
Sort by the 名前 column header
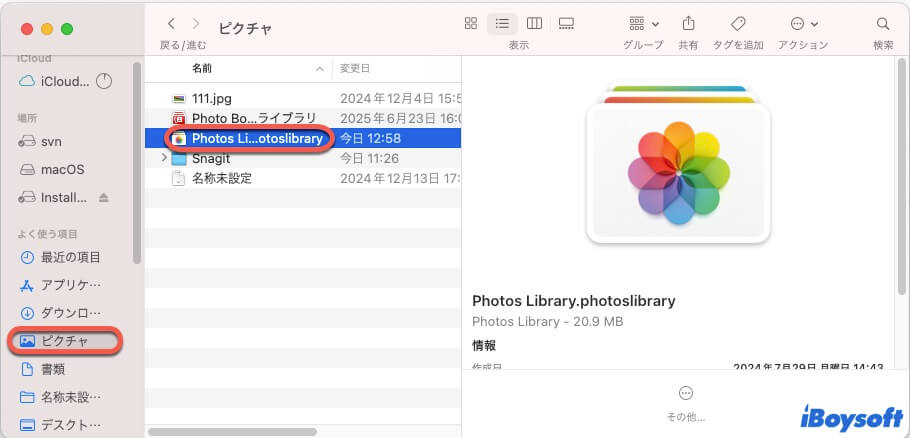(x=202, y=68)
